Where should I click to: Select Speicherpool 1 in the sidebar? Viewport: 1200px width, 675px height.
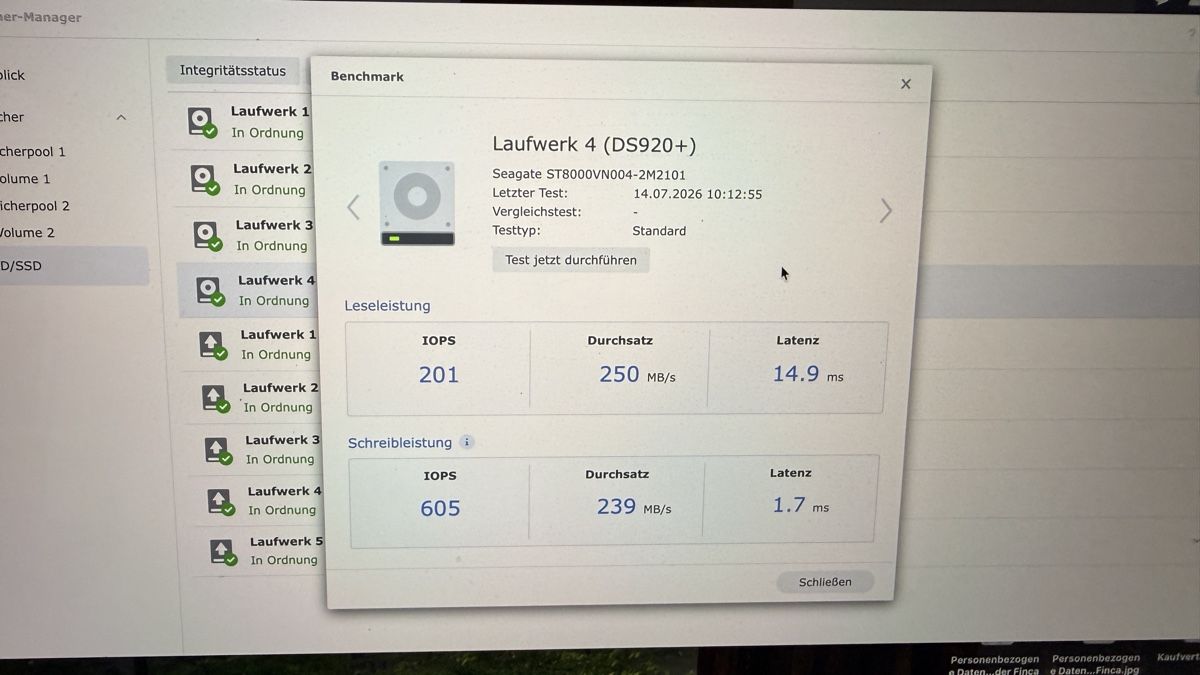(33, 152)
